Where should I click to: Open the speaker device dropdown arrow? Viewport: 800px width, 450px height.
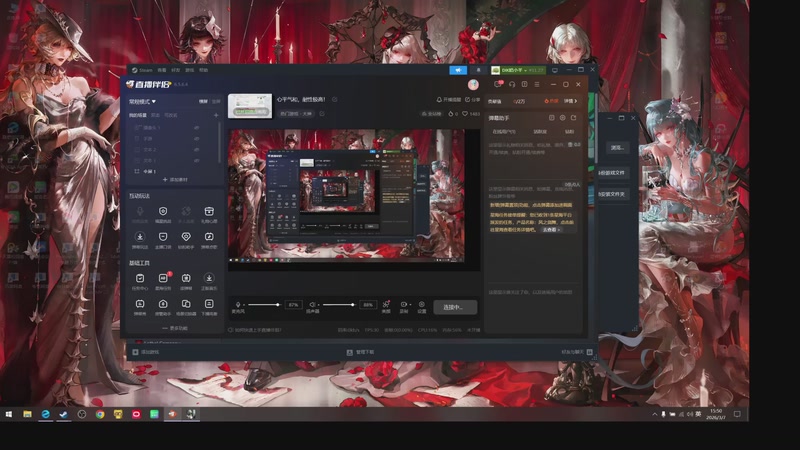point(318,305)
